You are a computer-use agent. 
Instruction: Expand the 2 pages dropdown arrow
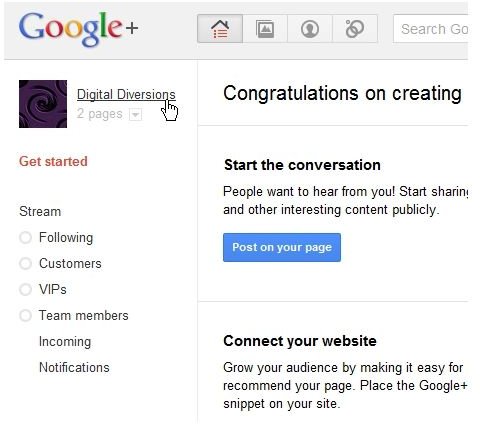click(135, 115)
